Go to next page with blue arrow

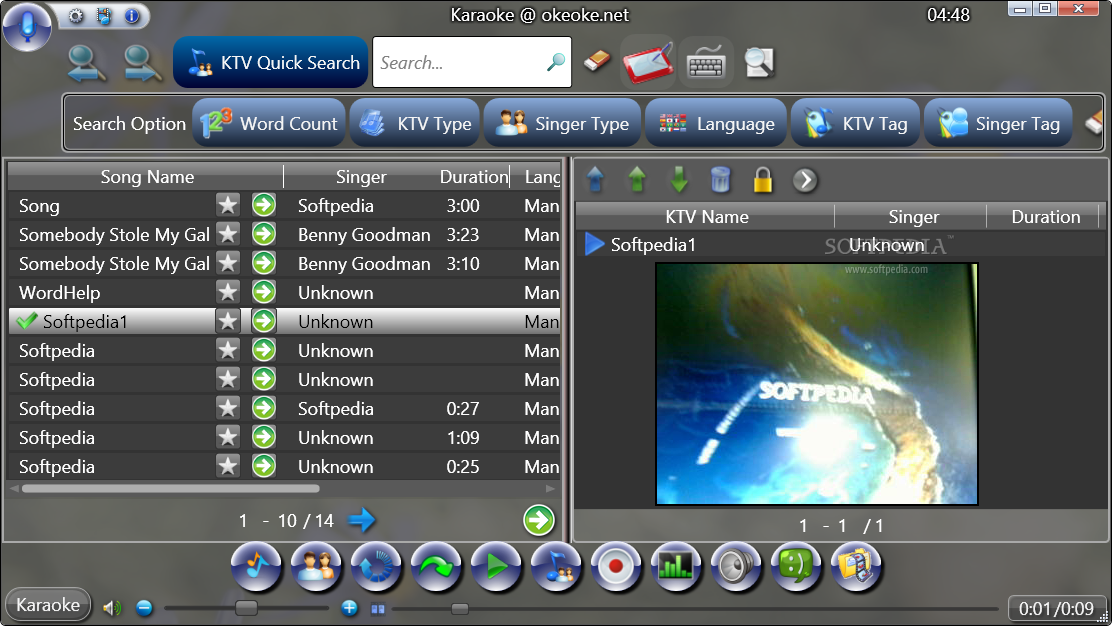361,520
